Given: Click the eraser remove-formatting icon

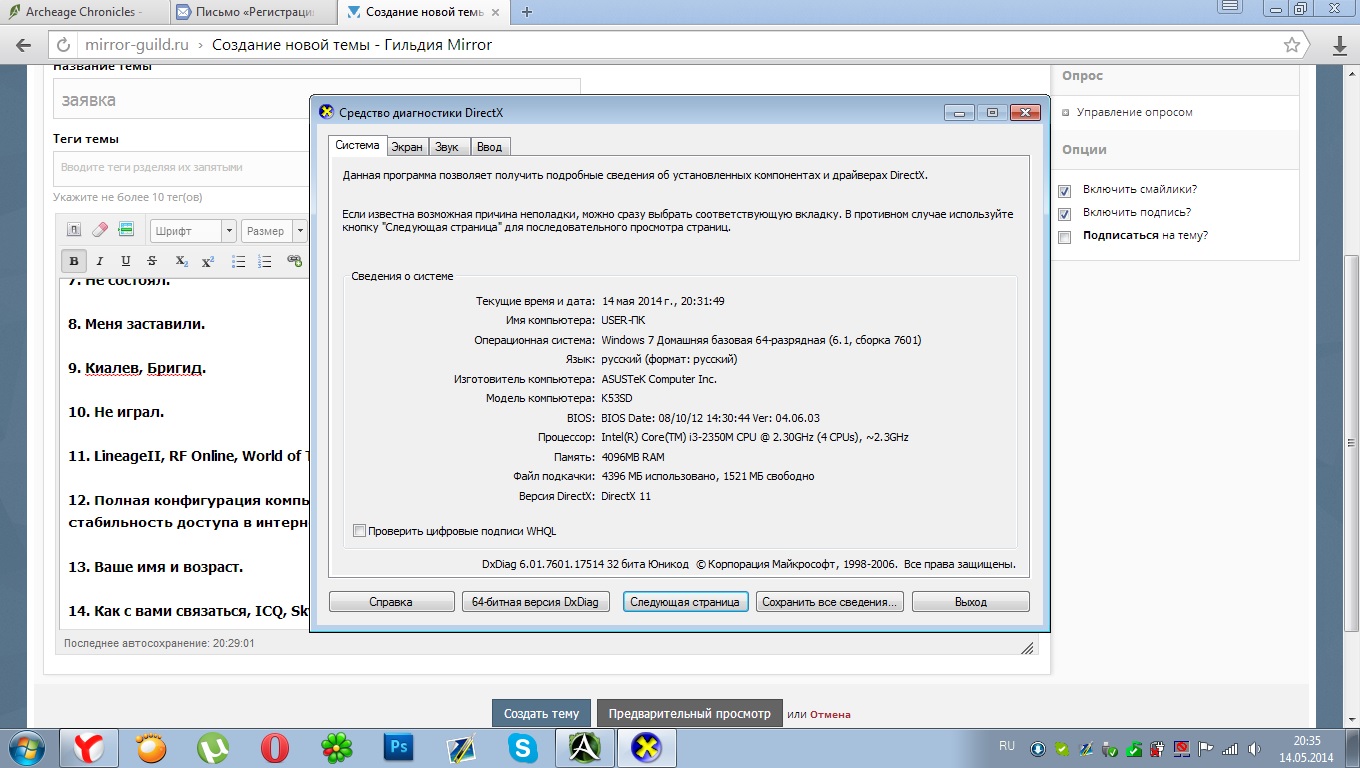Looking at the screenshot, I should [x=99, y=230].
